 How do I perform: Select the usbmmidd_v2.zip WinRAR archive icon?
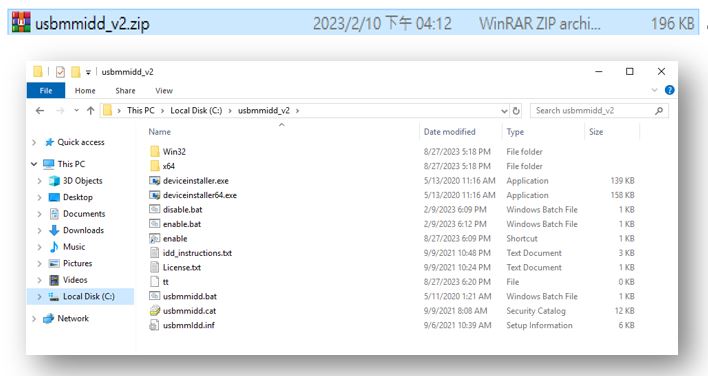(x=21, y=22)
